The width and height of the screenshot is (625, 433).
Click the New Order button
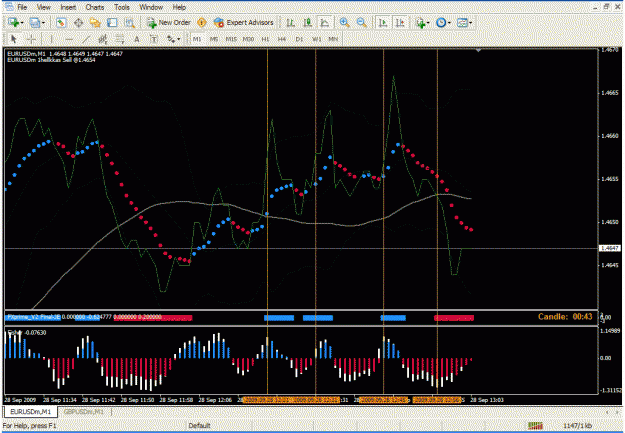(169, 23)
